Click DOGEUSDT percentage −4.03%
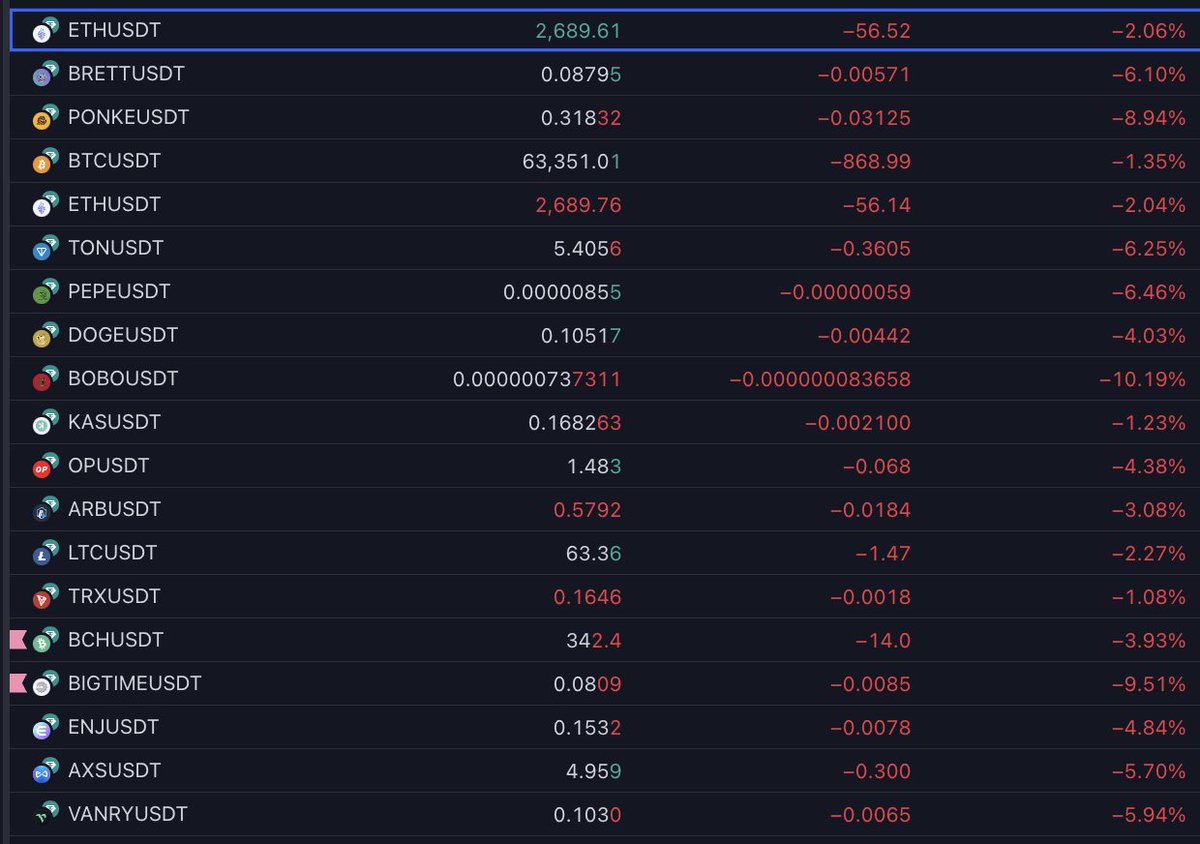This screenshot has height=844, width=1200. click(x=1148, y=335)
